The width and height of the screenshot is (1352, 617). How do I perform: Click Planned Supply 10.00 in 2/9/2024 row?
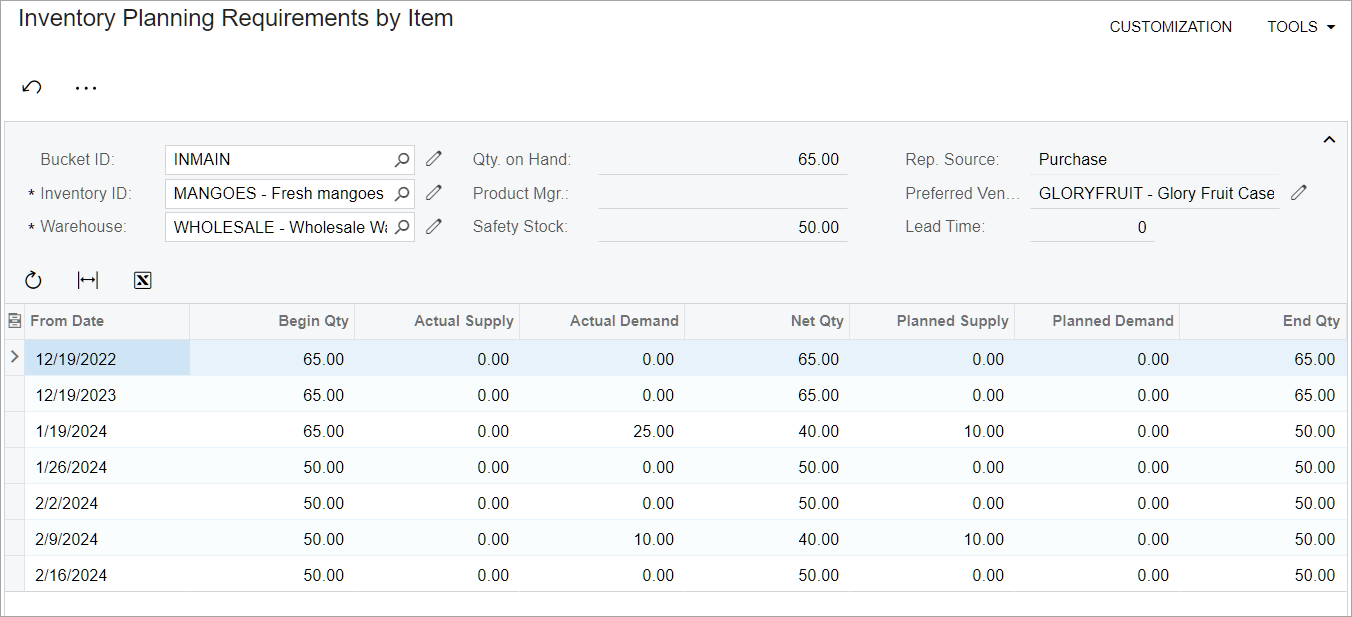click(x=932, y=539)
